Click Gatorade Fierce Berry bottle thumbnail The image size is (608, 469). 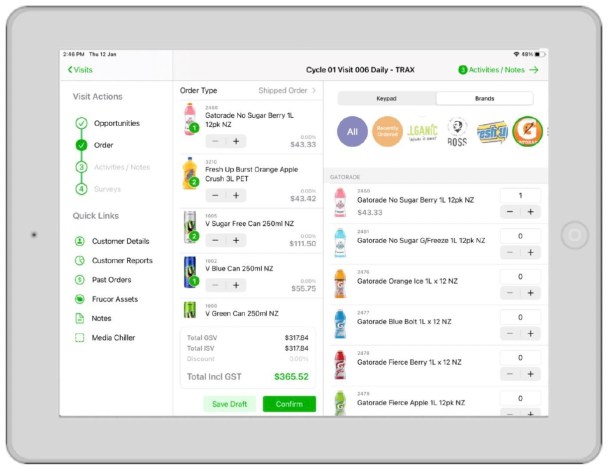click(340, 365)
